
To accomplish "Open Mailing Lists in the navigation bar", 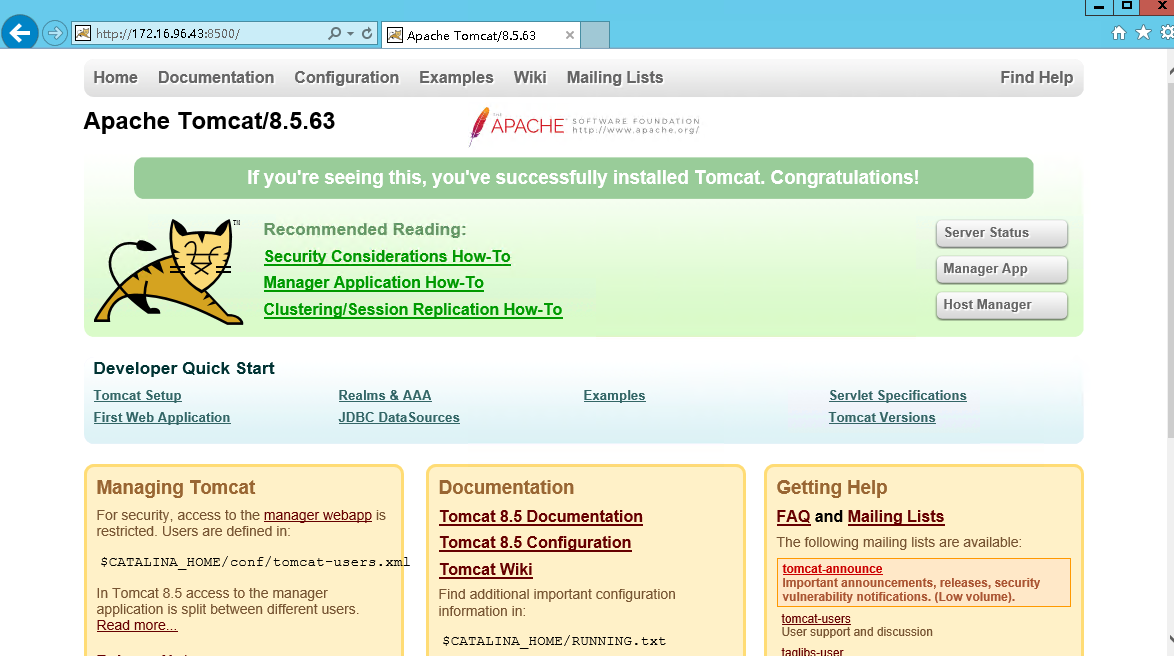I will (615, 78).
